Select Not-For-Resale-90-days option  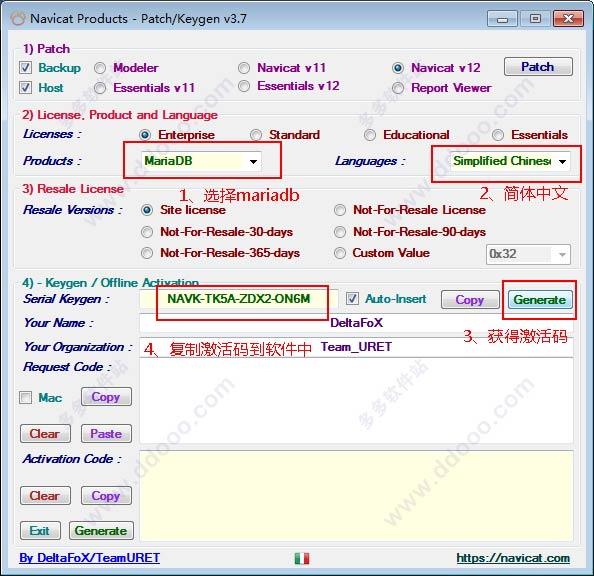(x=340, y=232)
